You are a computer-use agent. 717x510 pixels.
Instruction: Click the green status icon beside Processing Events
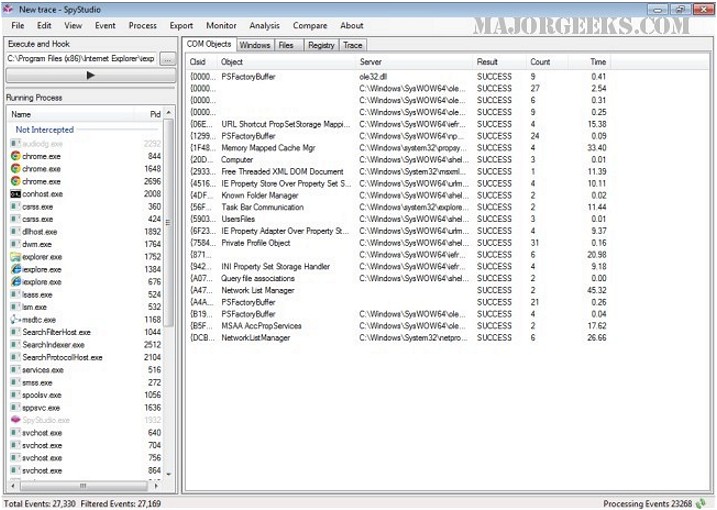(701, 504)
